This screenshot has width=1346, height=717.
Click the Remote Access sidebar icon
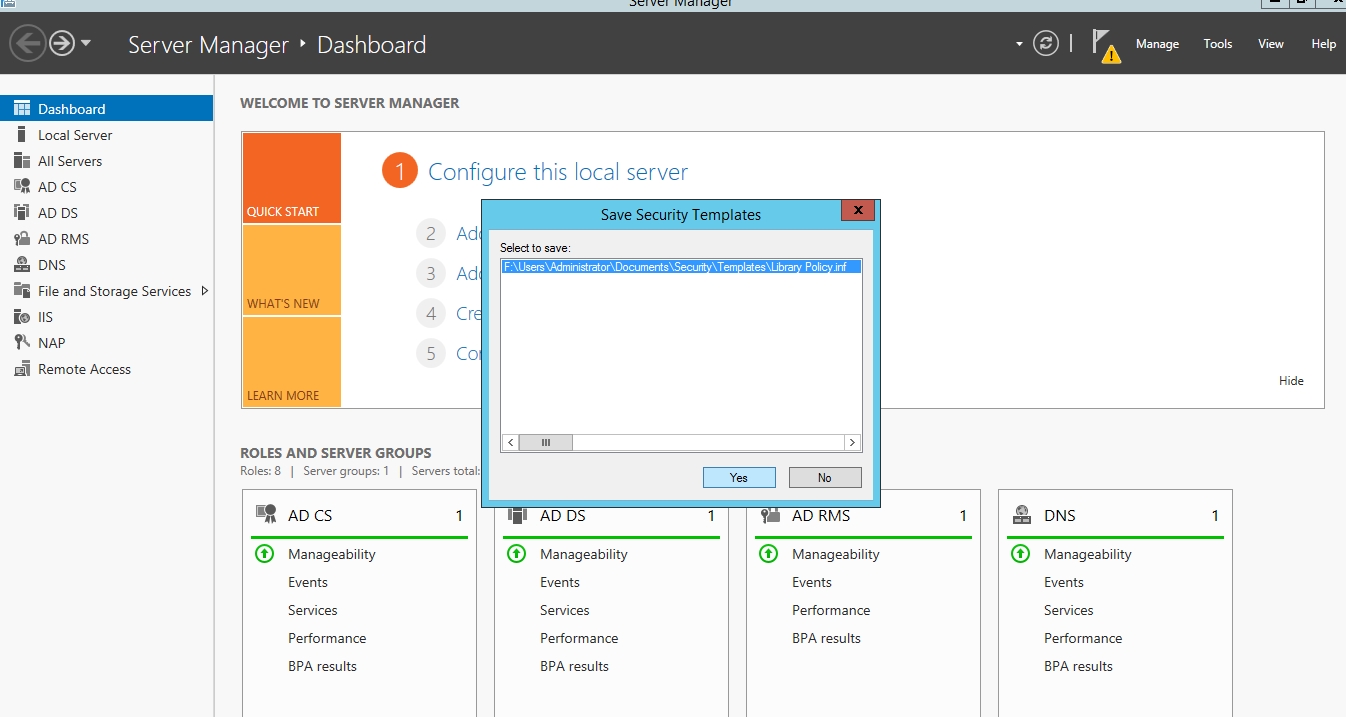click(21, 369)
